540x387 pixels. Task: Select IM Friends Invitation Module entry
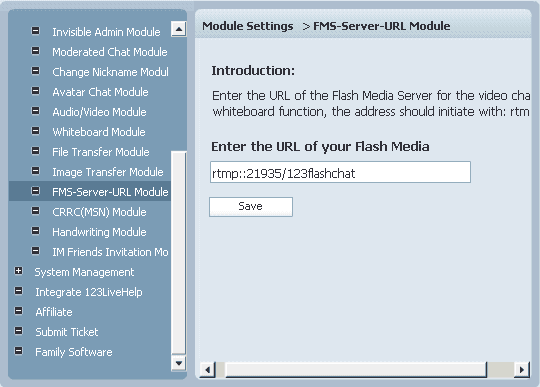[x=110, y=252]
